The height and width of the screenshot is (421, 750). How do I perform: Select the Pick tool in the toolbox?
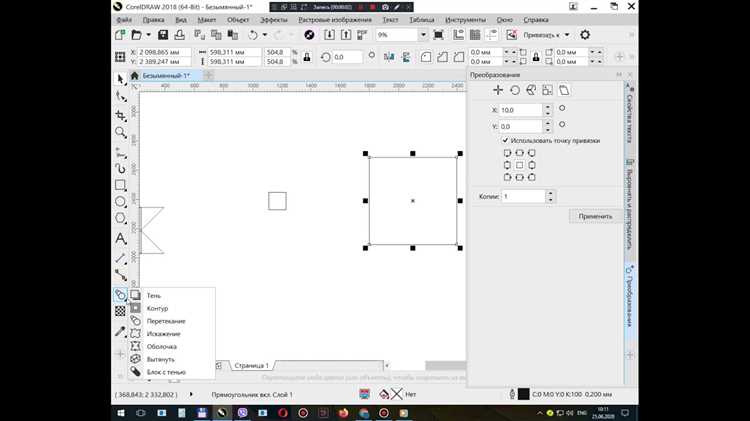tap(120, 79)
